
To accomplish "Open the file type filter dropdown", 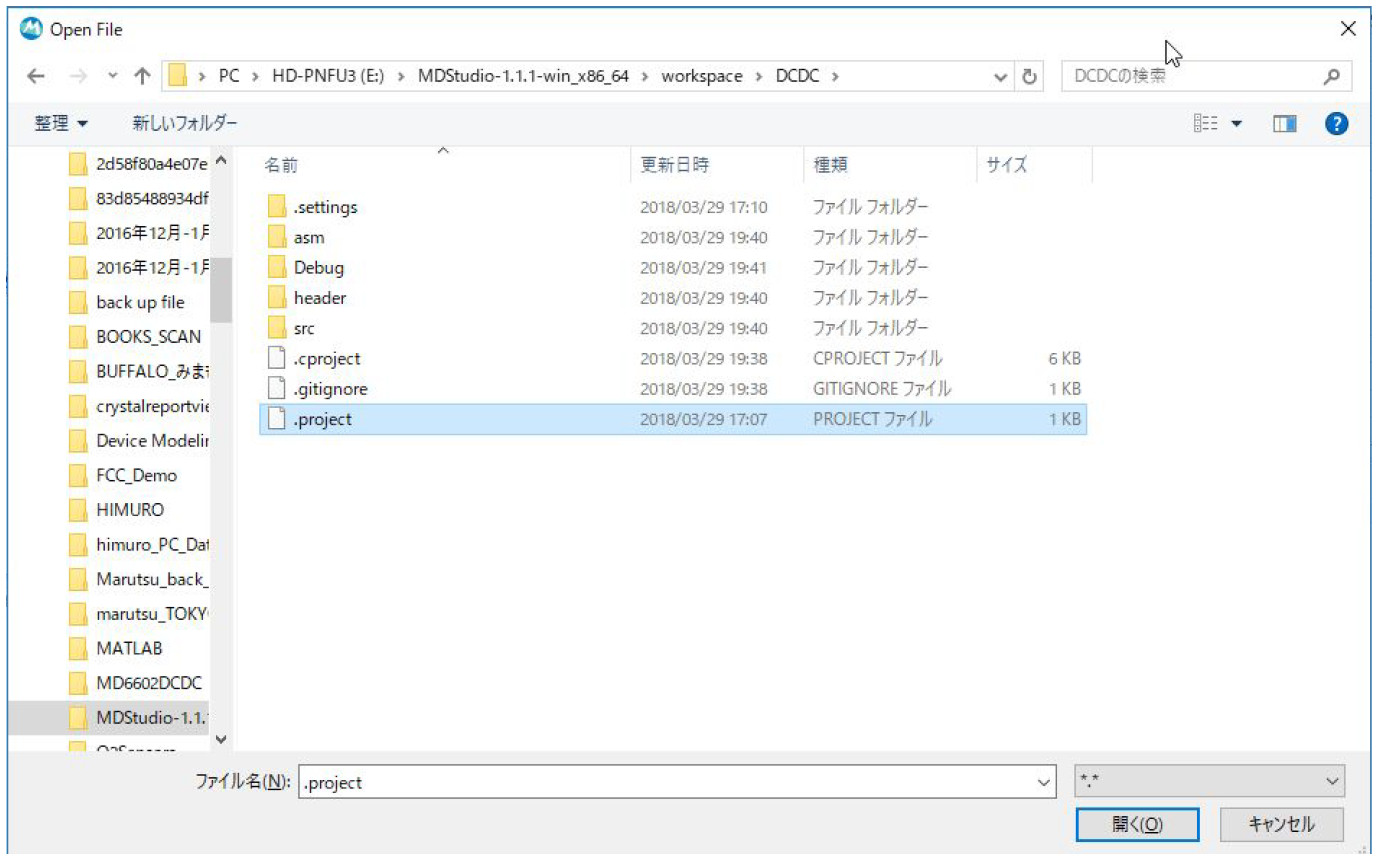I will pos(1209,781).
